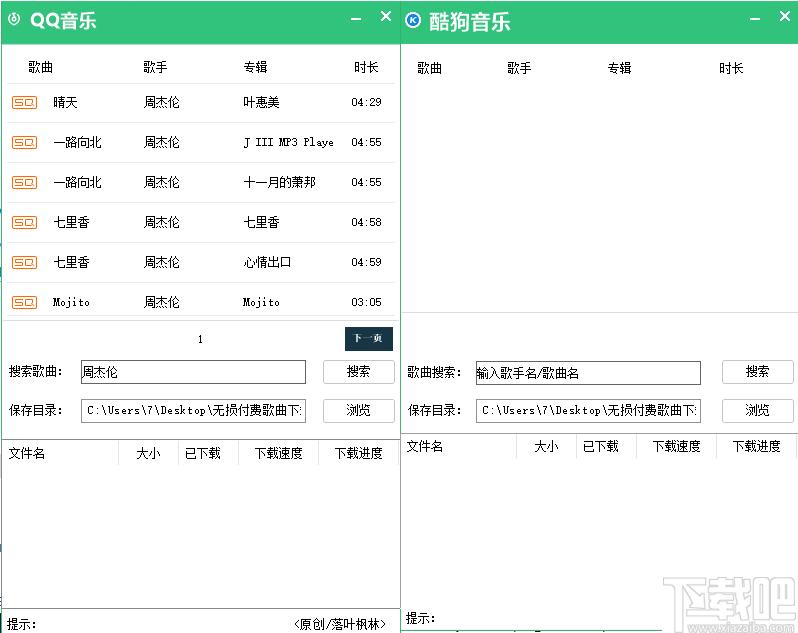
Task: Click 已下载 download header in 酷狗音乐
Action: (x=601, y=446)
